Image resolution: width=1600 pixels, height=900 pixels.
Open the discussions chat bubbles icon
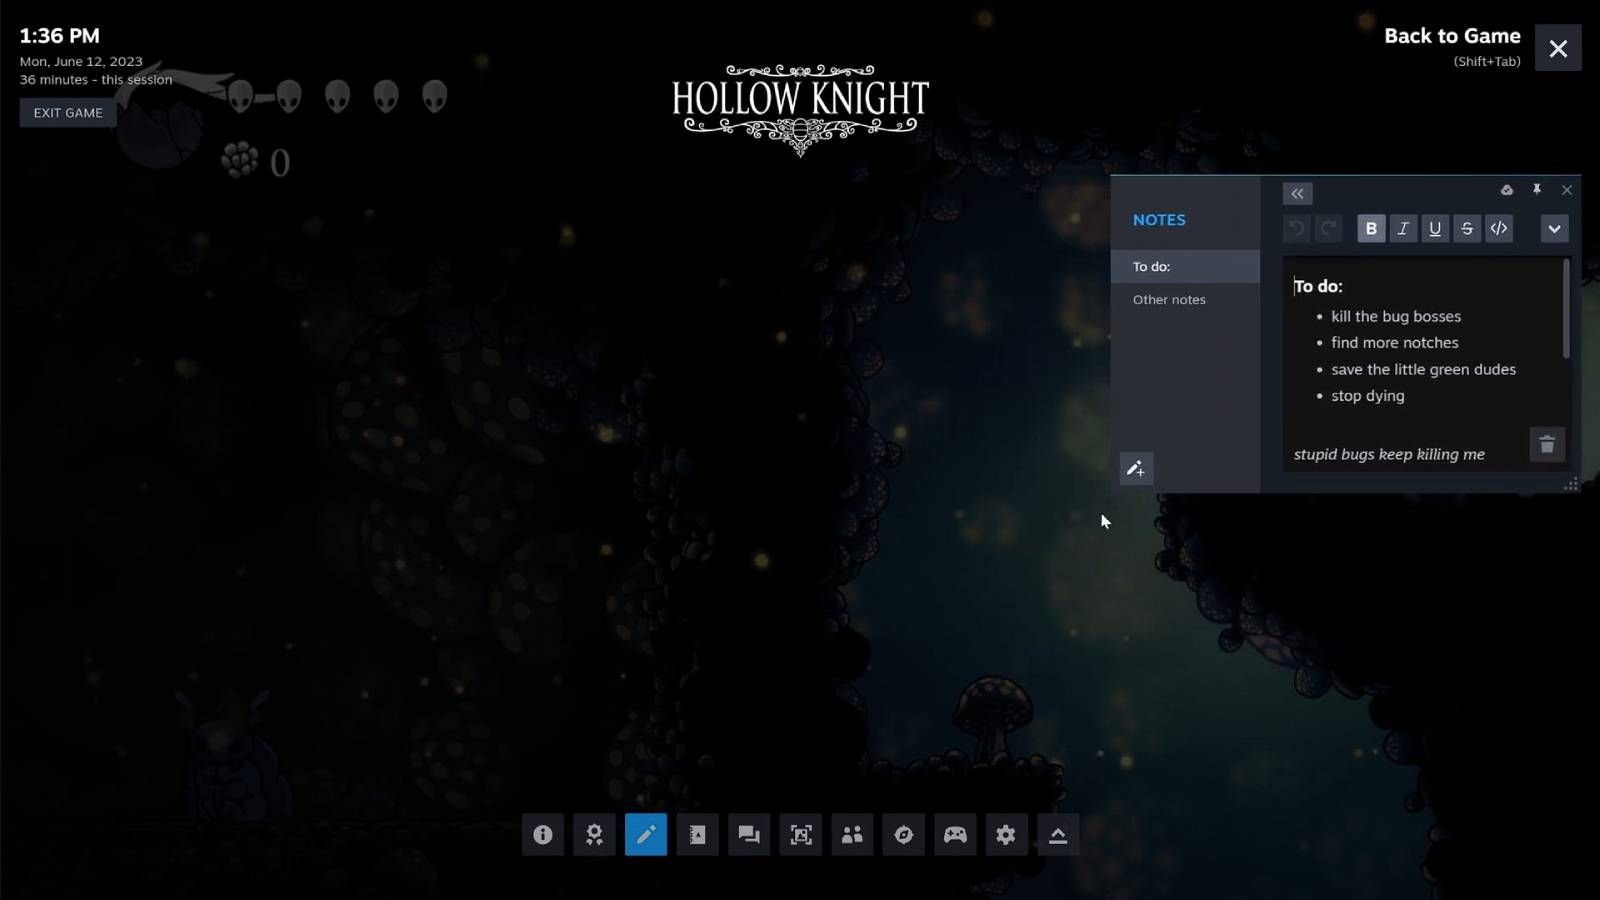749,834
